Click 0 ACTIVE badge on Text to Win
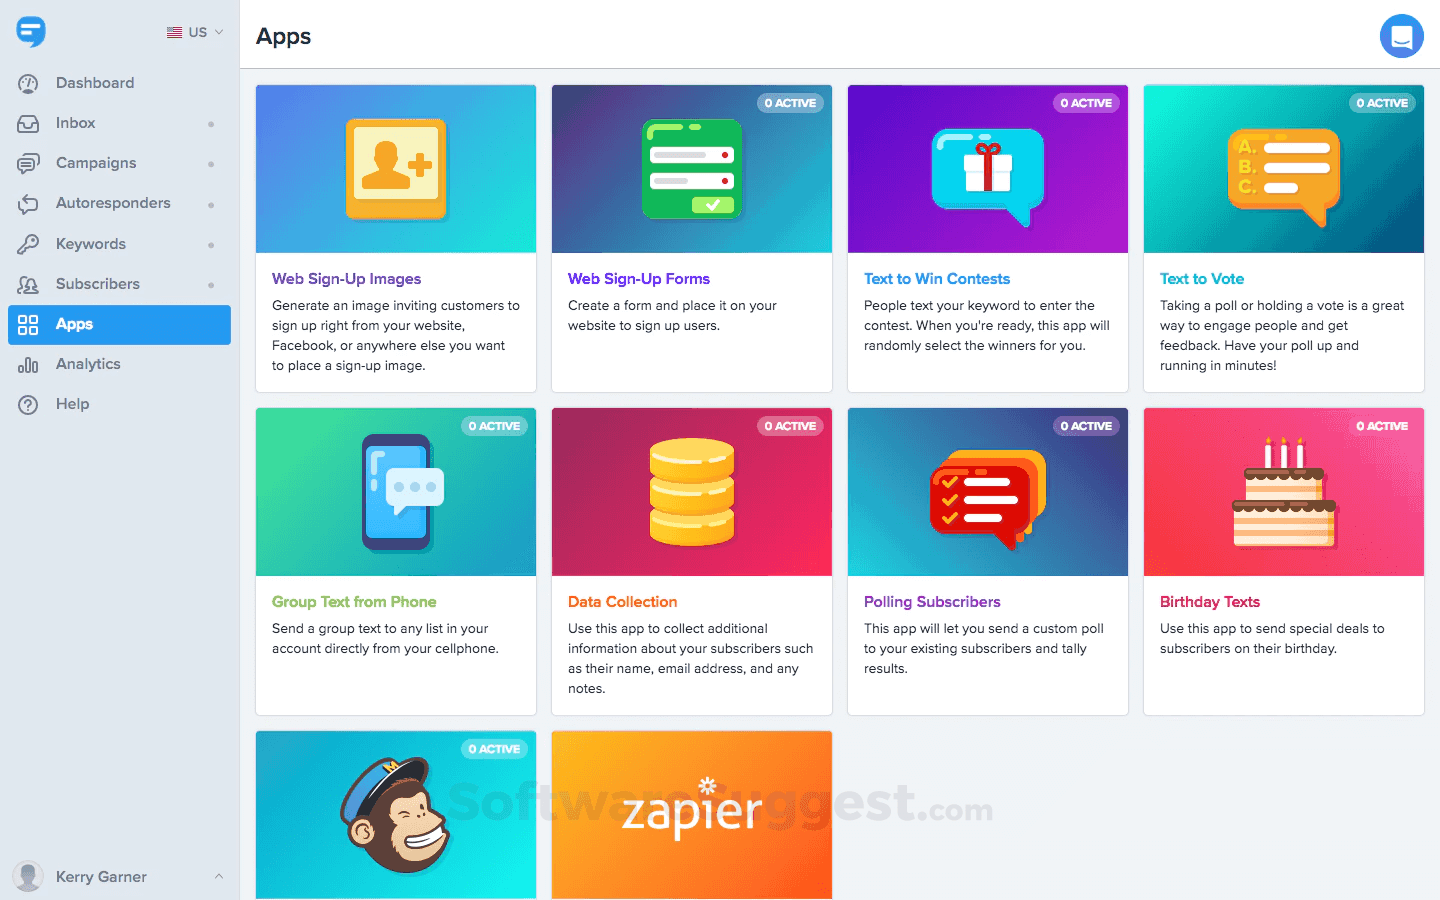1440x900 pixels. pyautogui.click(x=1086, y=103)
